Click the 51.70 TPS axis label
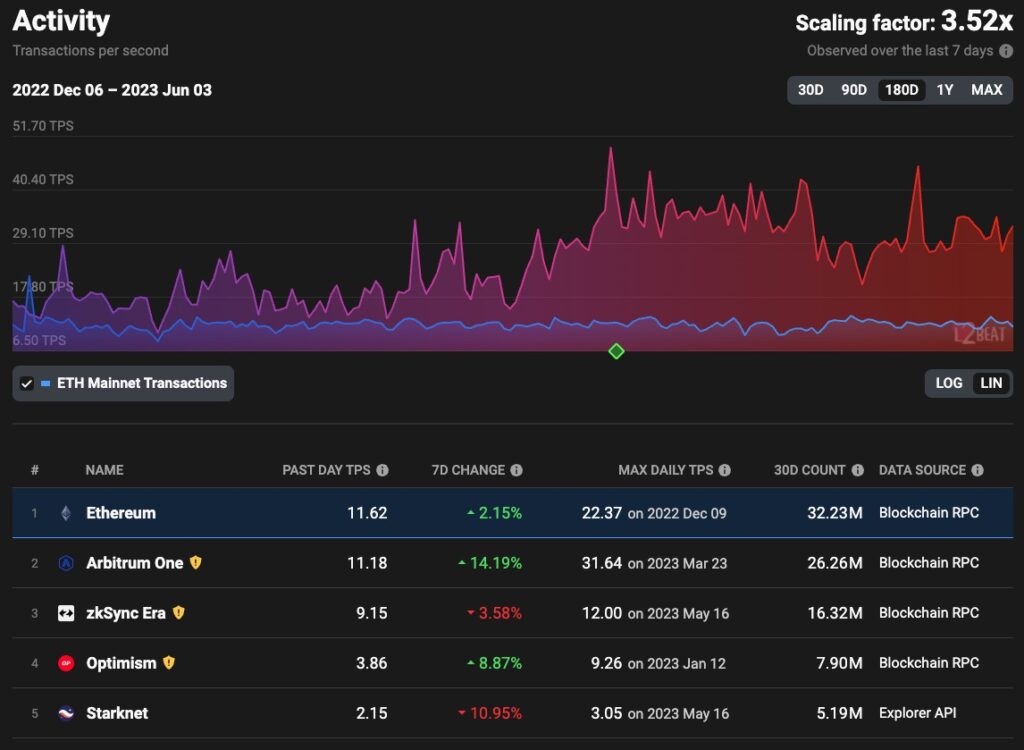 pyautogui.click(x=43, y=126)
